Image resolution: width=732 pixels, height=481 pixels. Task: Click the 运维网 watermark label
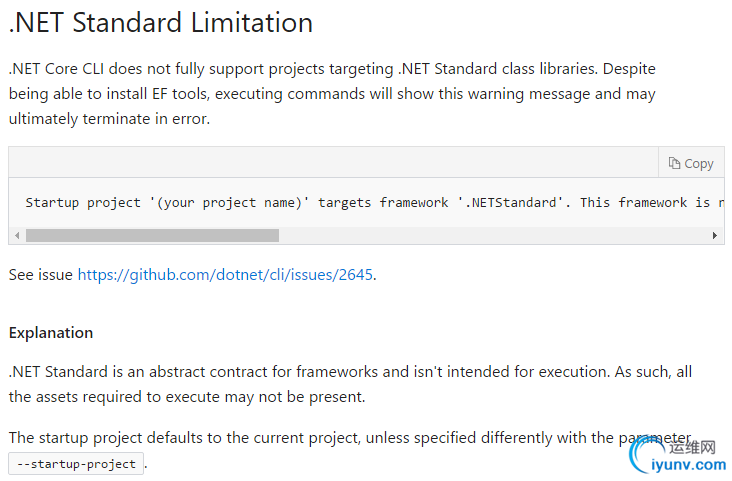[x=687, y=448]
